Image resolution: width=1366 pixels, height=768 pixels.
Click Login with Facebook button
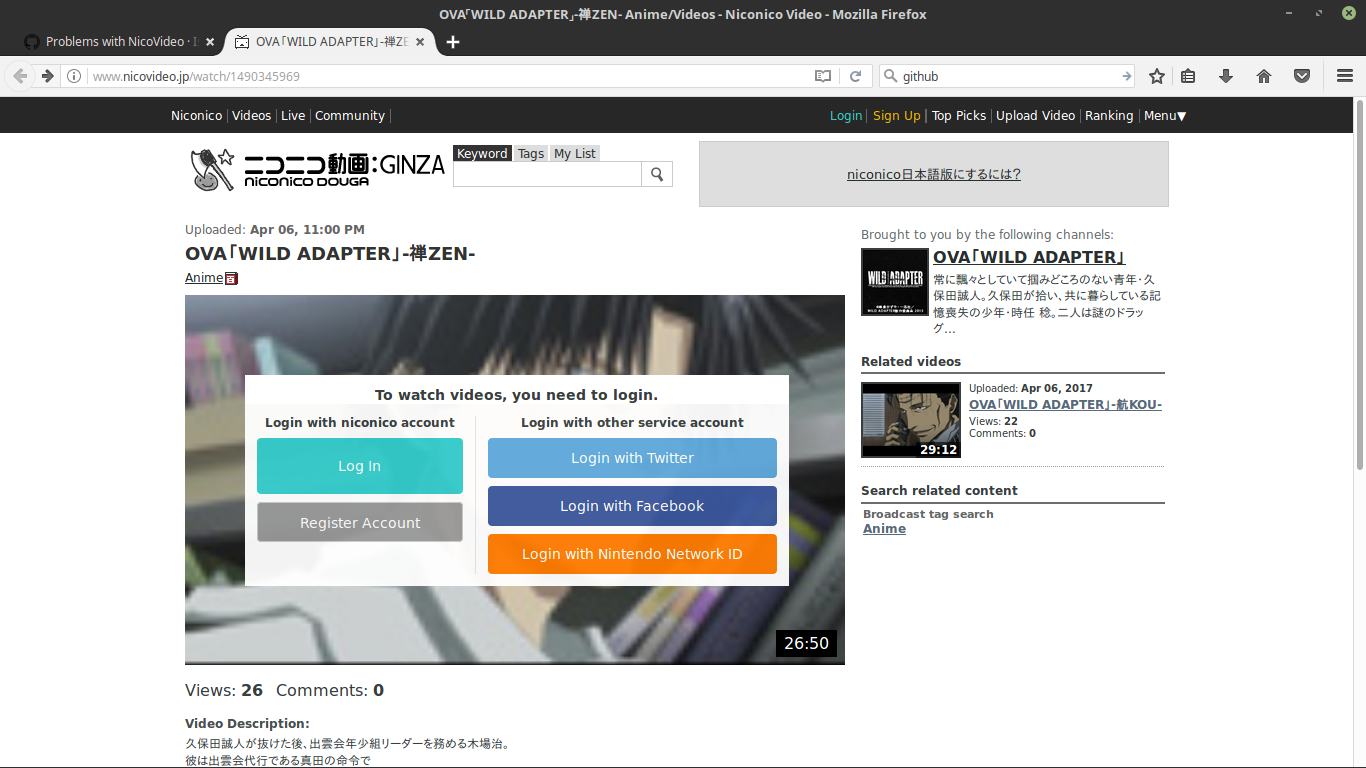pos(632,506)
